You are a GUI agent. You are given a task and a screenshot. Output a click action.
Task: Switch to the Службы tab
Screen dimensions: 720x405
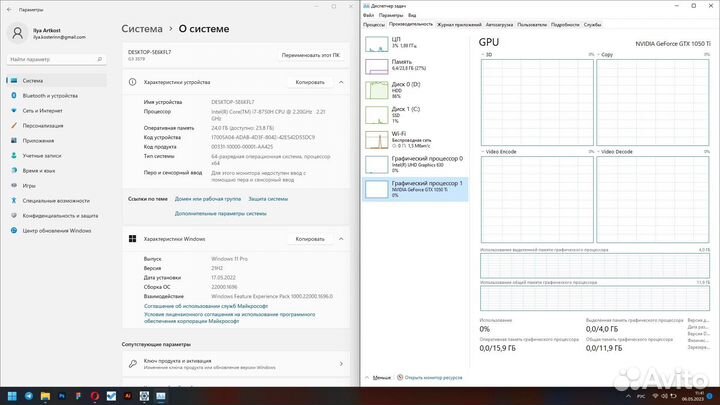(x=592, y=25)
